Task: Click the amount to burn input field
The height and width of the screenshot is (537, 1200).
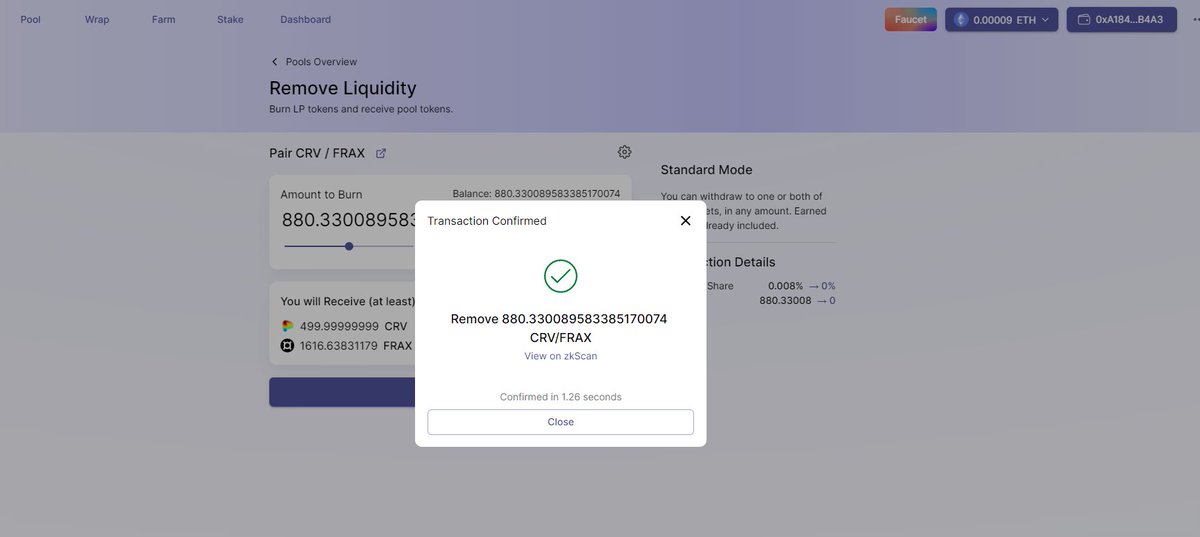Action: pyautogui.click(x=348, y=220)
